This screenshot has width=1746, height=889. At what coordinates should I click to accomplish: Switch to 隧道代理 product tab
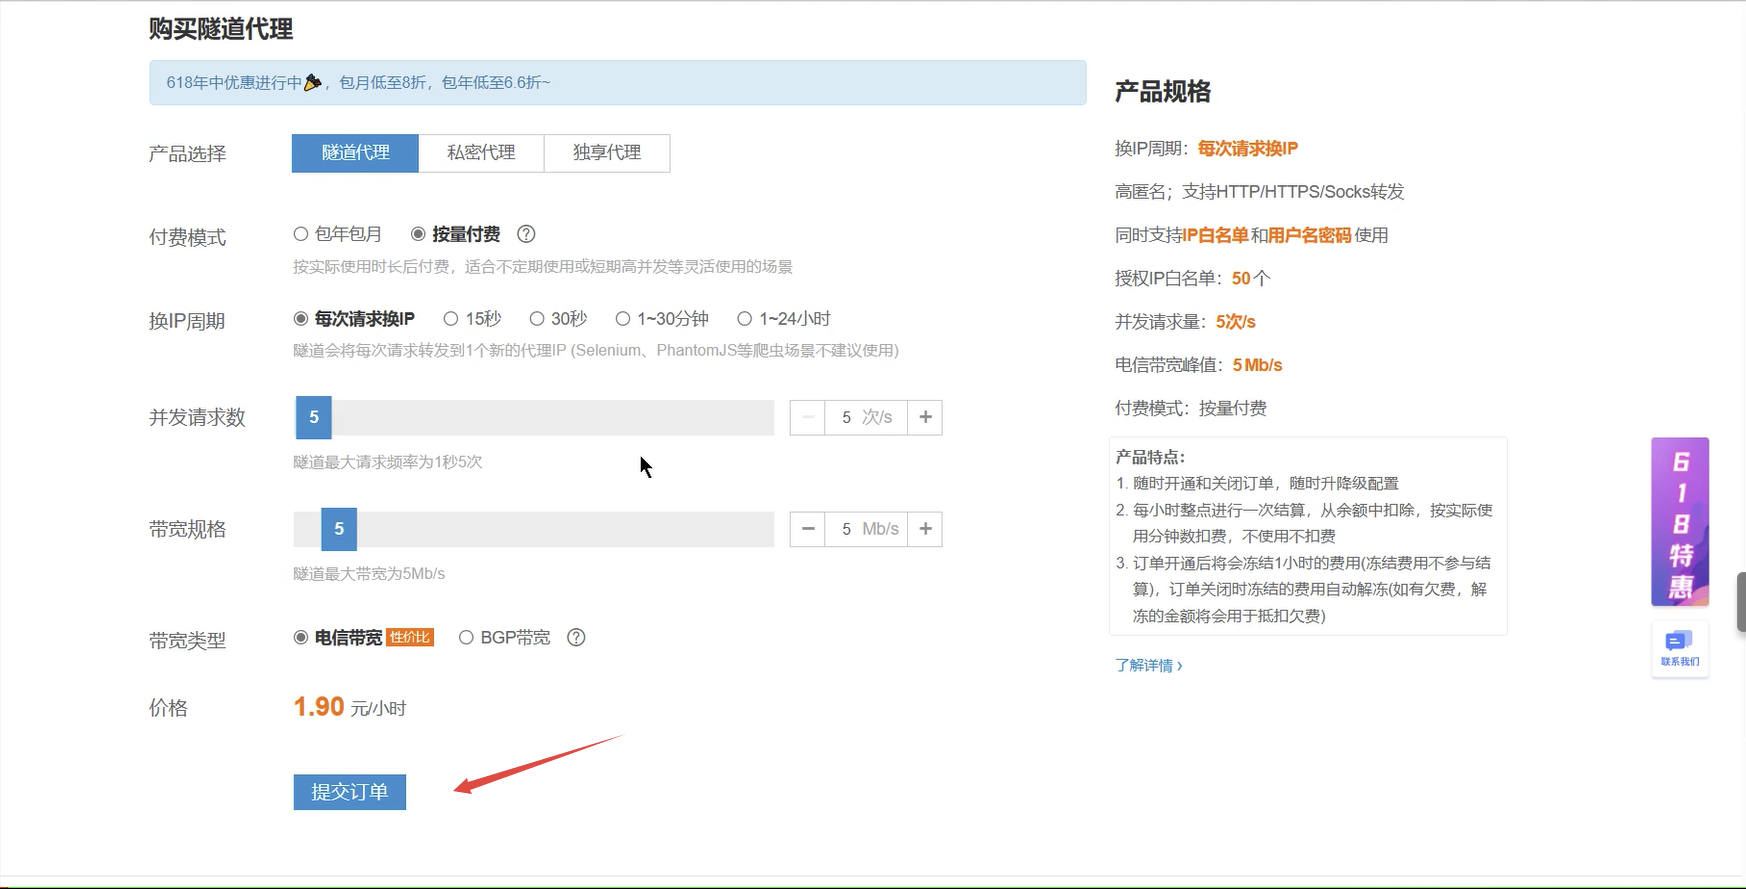[355, 153]
